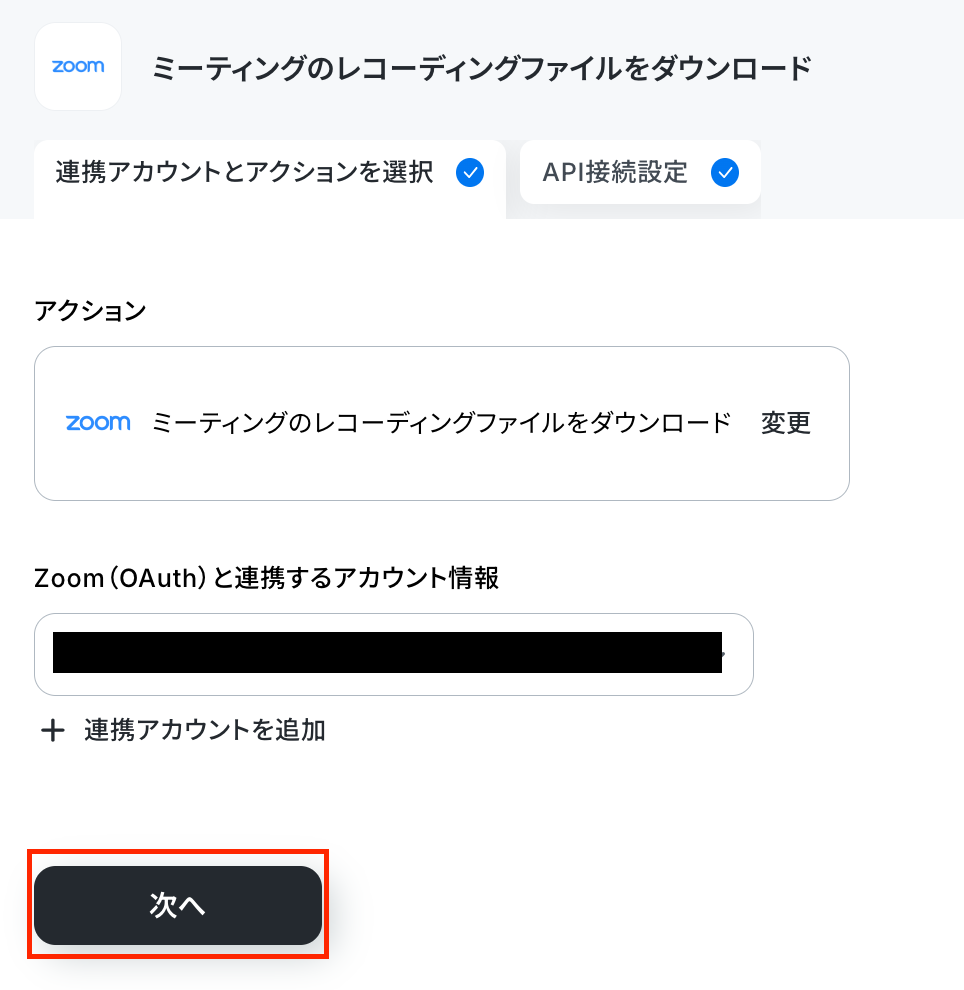Click the Zoom logo in the page header
964x990 pixels.
78,66
